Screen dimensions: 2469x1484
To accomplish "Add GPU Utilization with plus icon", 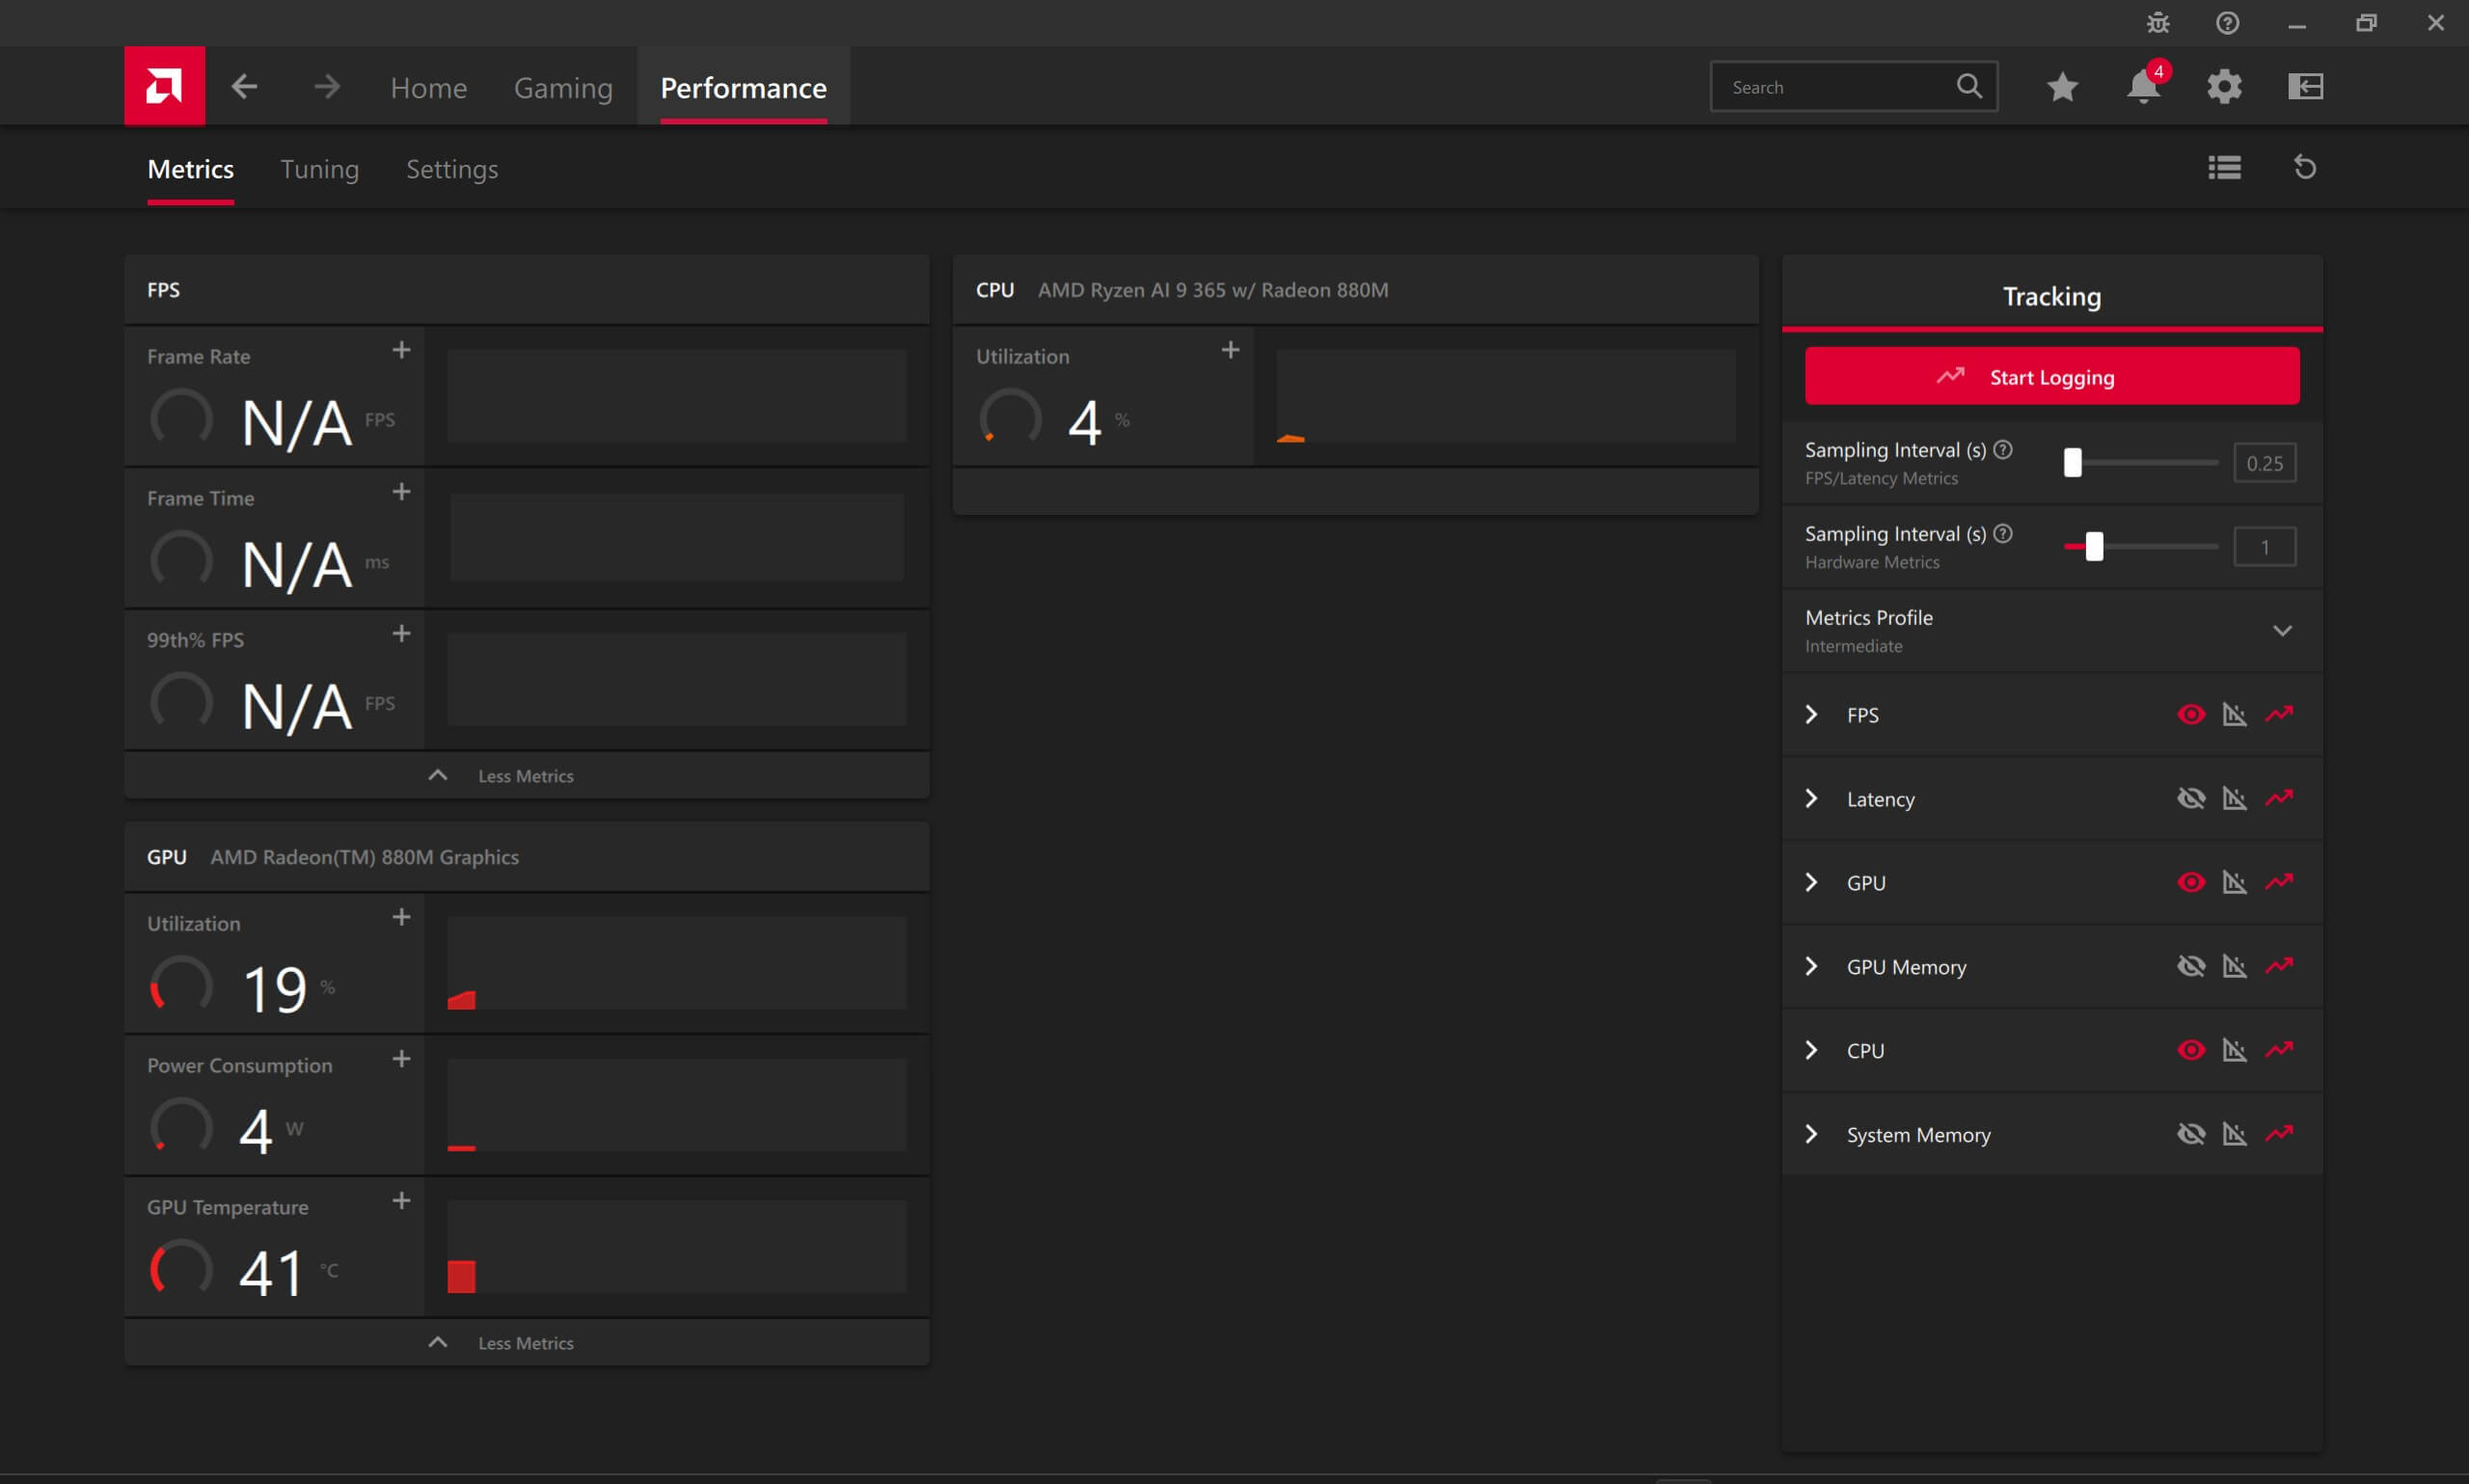I will point(401,917).
